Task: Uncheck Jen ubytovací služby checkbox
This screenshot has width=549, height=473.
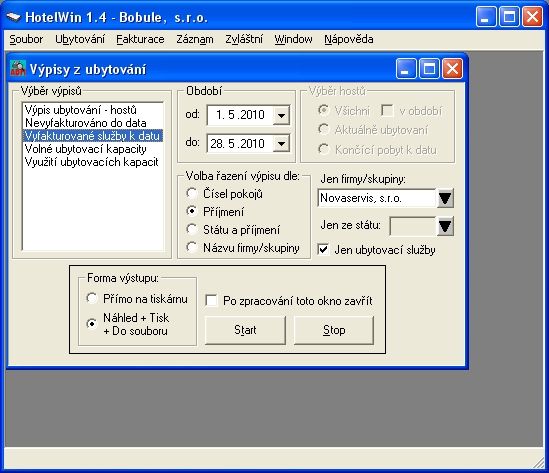Action: (323, 250)
